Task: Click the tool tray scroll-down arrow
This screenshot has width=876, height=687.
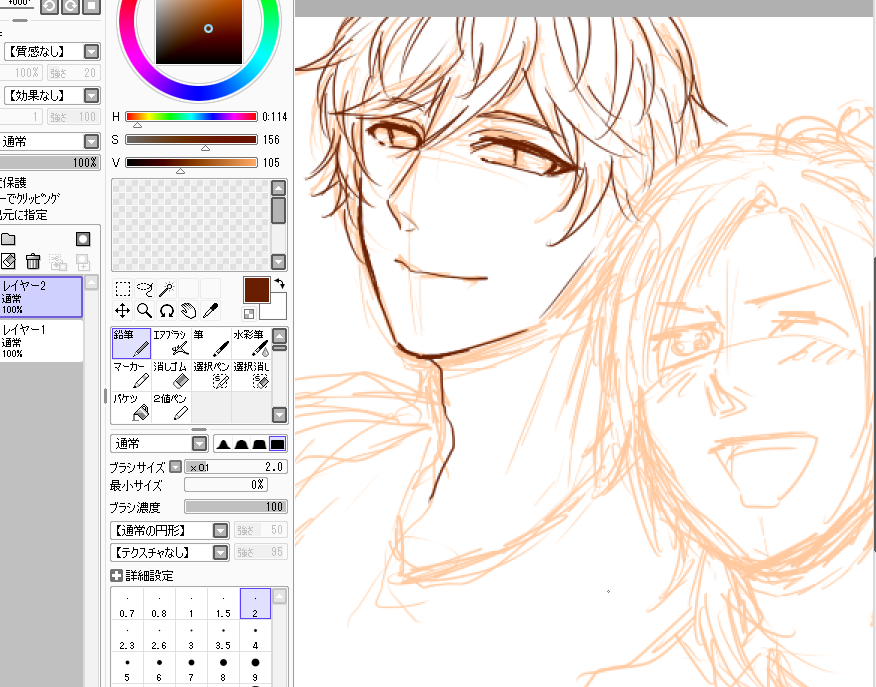Action: pos(279,414)
